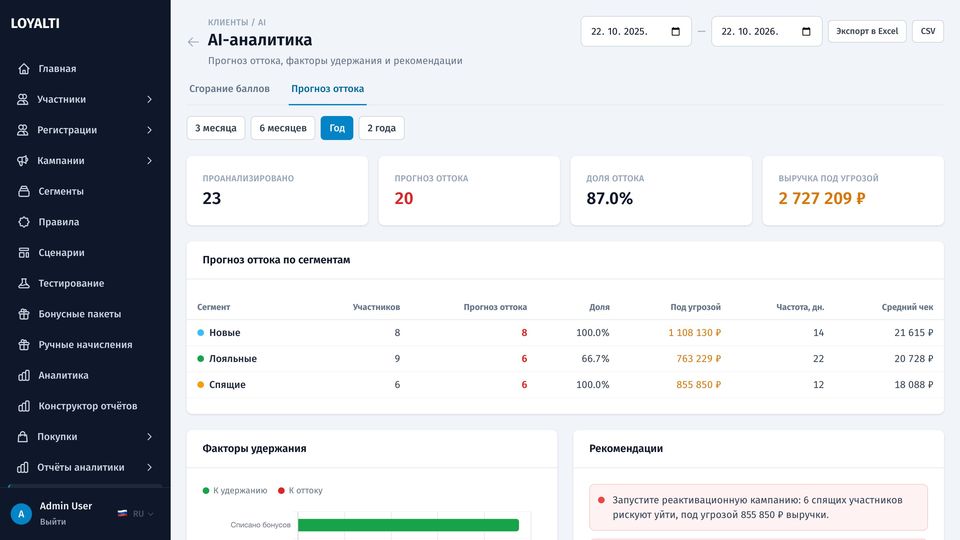Select the 2 года period
The image size is (960, 540).
point(381,128)
